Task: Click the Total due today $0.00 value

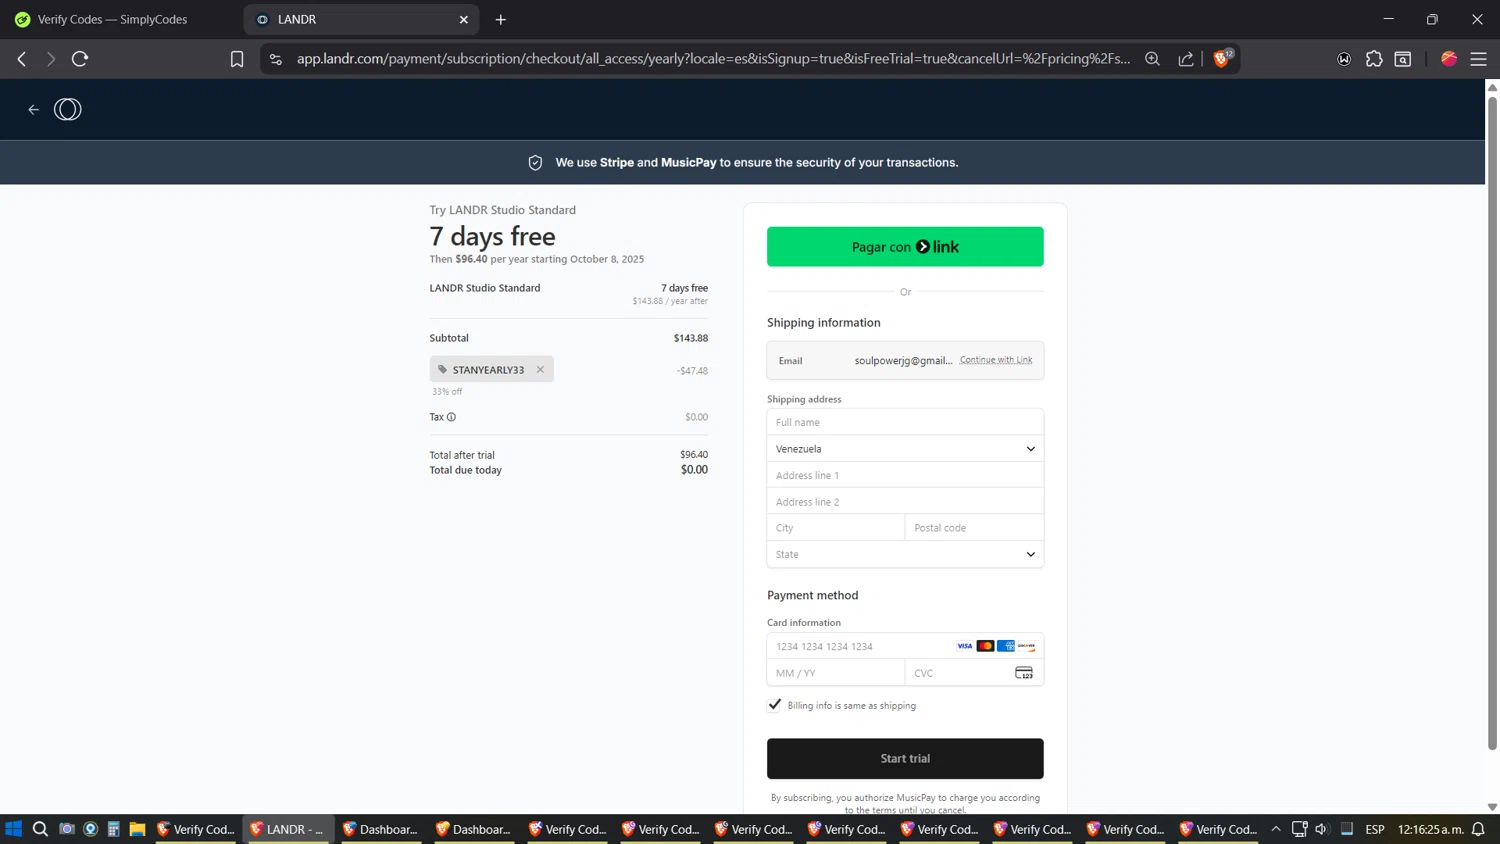Action: (x=694, y=470)
